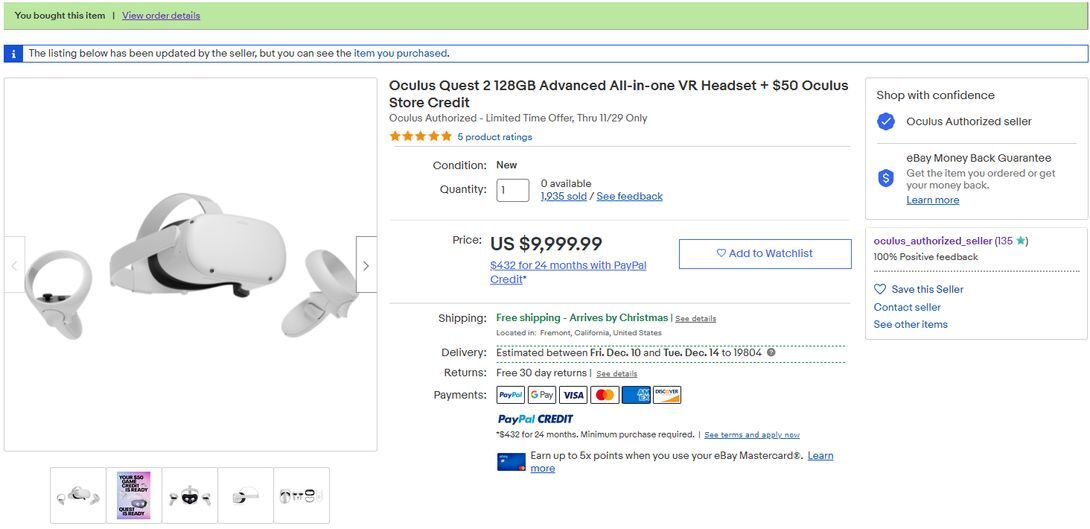Screen dimensions: 1090x529
Task: Click the blue info icon in notice bar
Action: [13, 54]
